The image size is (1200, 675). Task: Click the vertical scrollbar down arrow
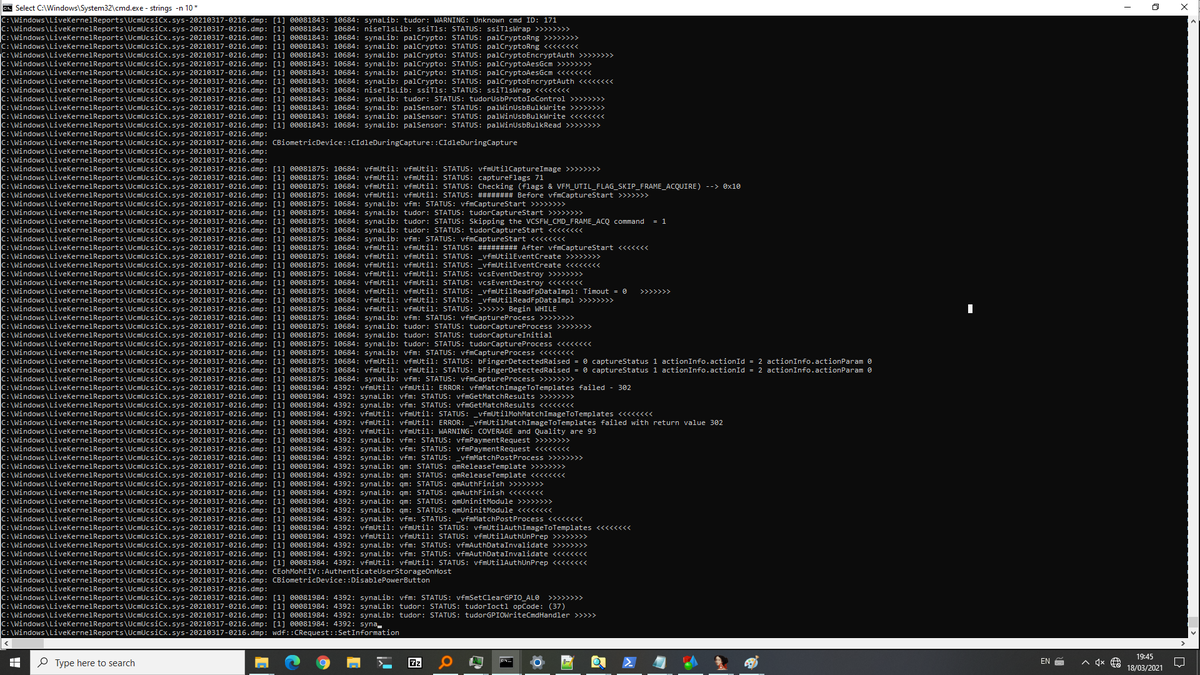point(1194,633)
